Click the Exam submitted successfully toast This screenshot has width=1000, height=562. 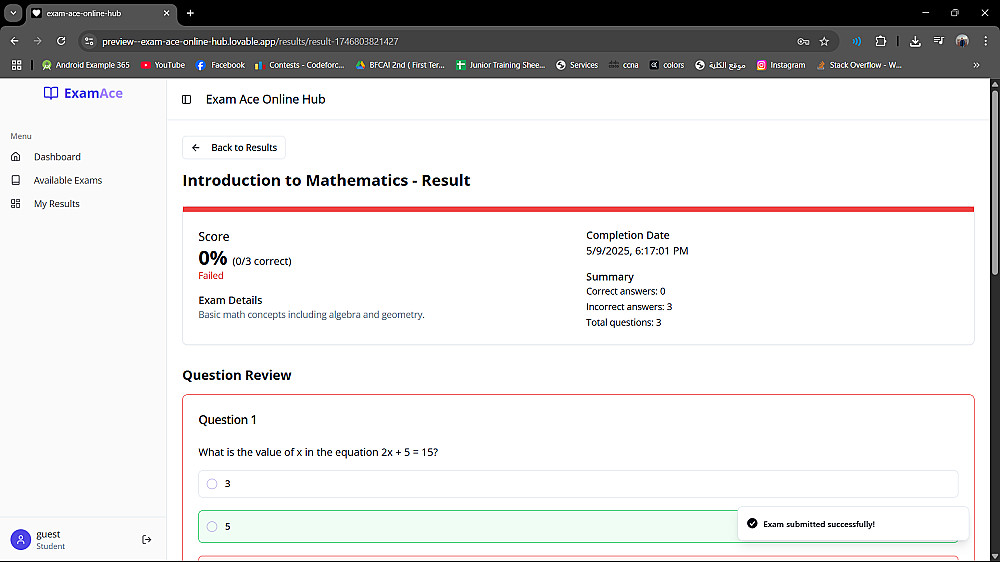pos(853,524)
